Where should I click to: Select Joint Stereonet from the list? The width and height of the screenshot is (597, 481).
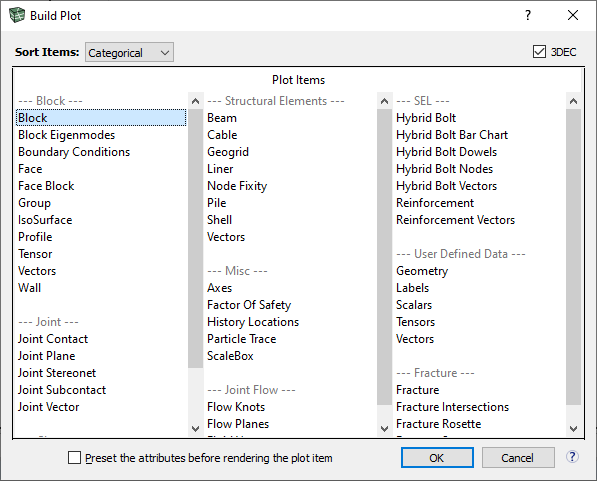click(x=57, y=373)
